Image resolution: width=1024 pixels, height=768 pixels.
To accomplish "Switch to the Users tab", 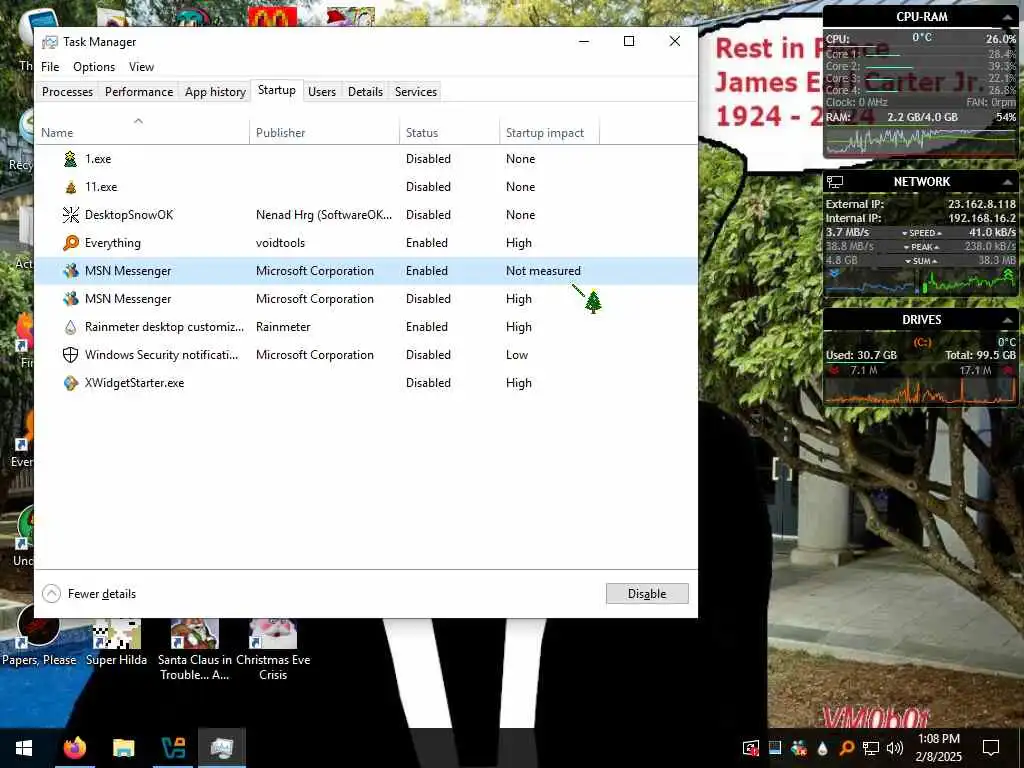I will 322,92.
